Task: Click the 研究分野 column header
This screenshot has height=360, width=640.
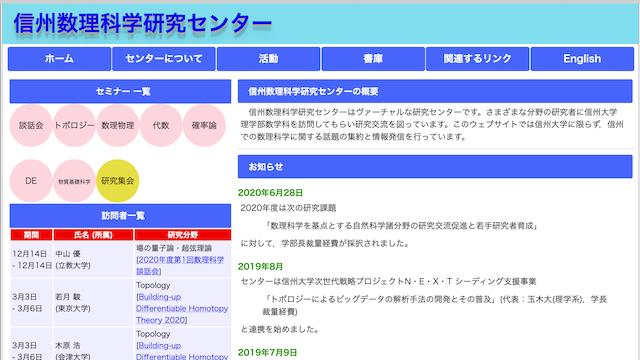Action: [183, 235]
